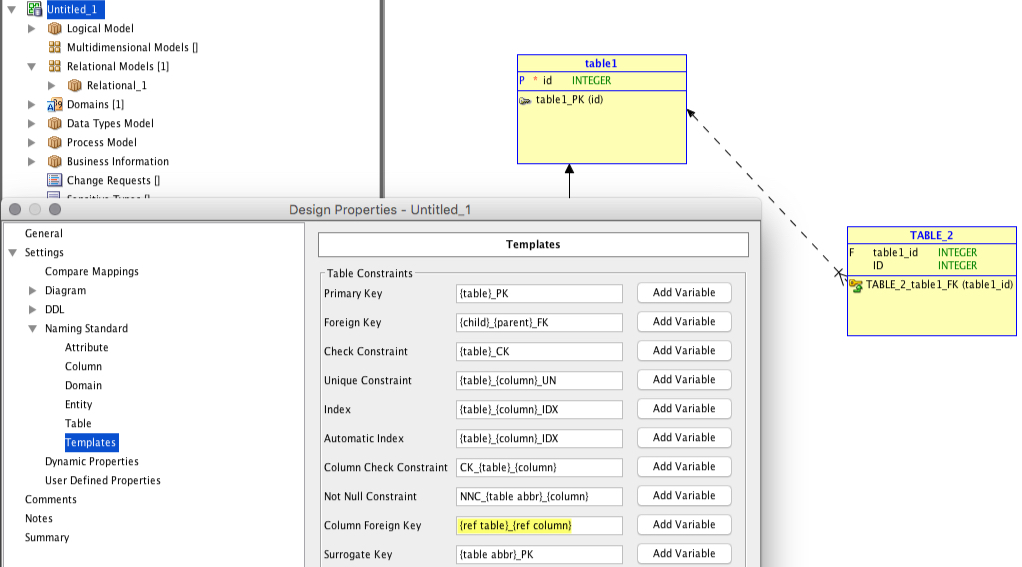Select table1_id column in TABLE_2
1022x567 pixels.
[895, 253]
